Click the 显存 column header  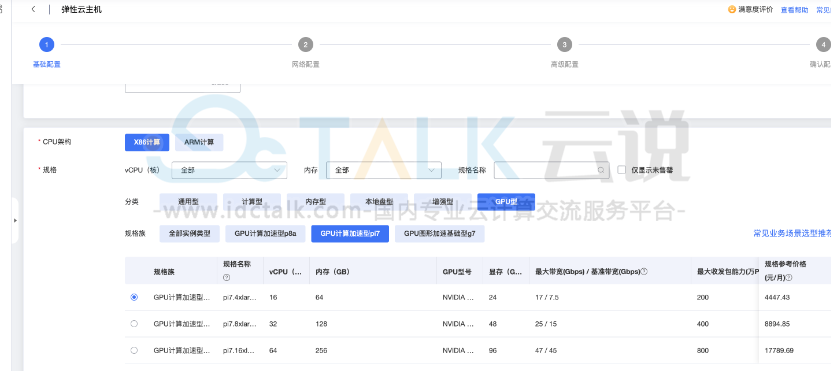coord(506,271)
